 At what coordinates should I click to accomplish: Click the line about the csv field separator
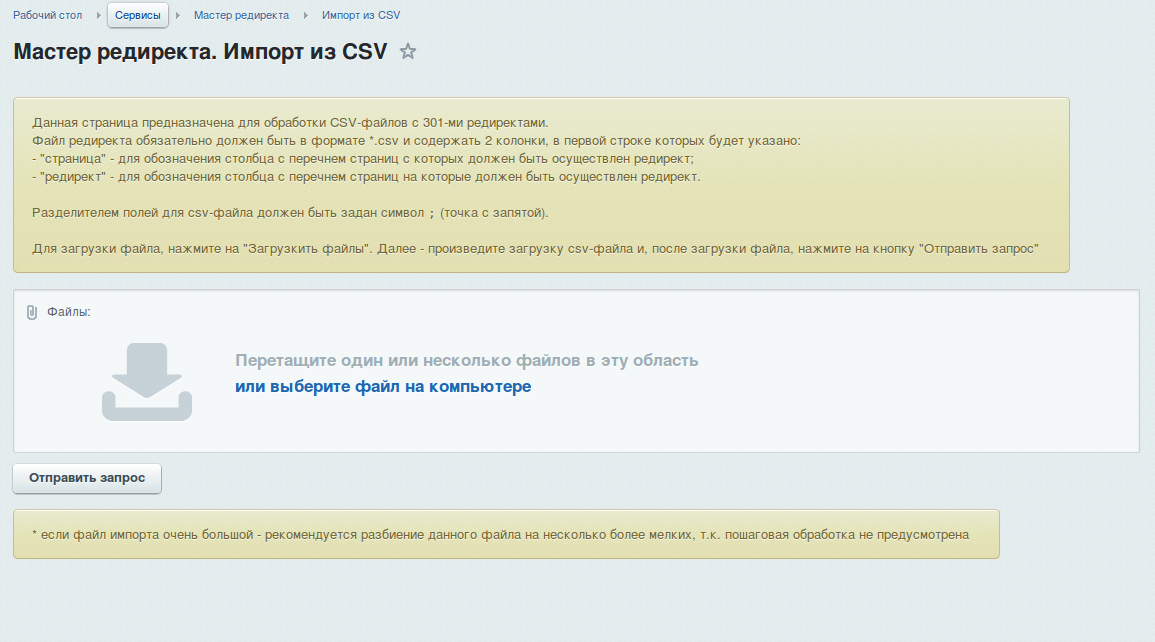tap(290, 213)
